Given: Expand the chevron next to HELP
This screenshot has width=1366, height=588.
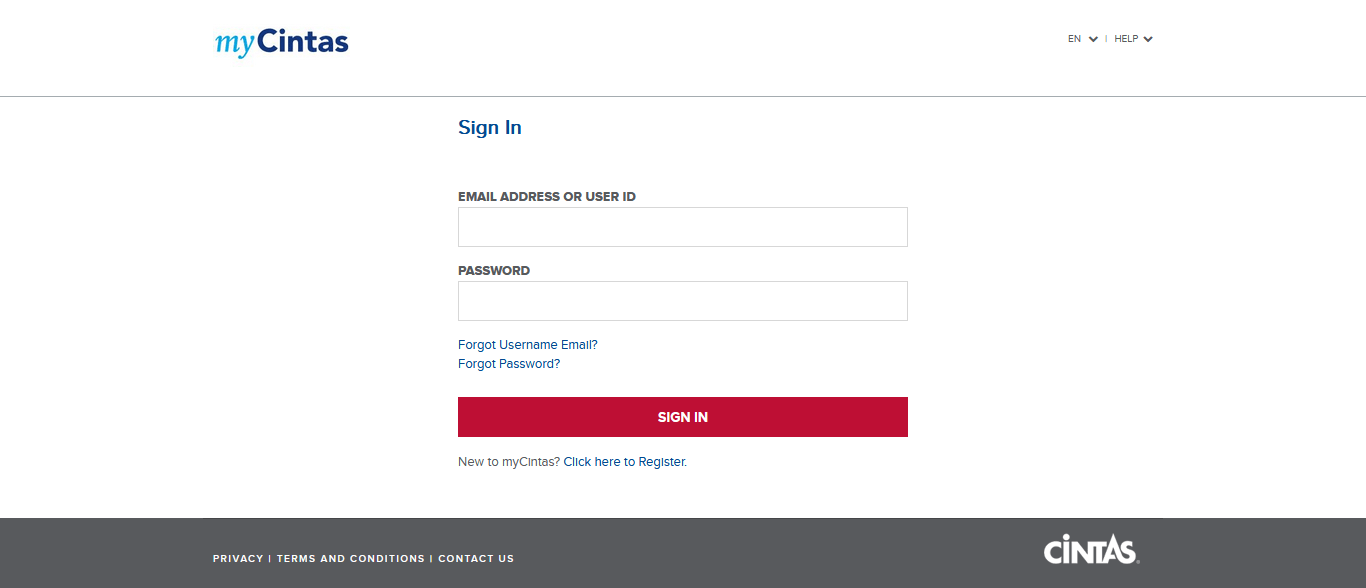Looking at the screenshot, I should [1148, 39].
